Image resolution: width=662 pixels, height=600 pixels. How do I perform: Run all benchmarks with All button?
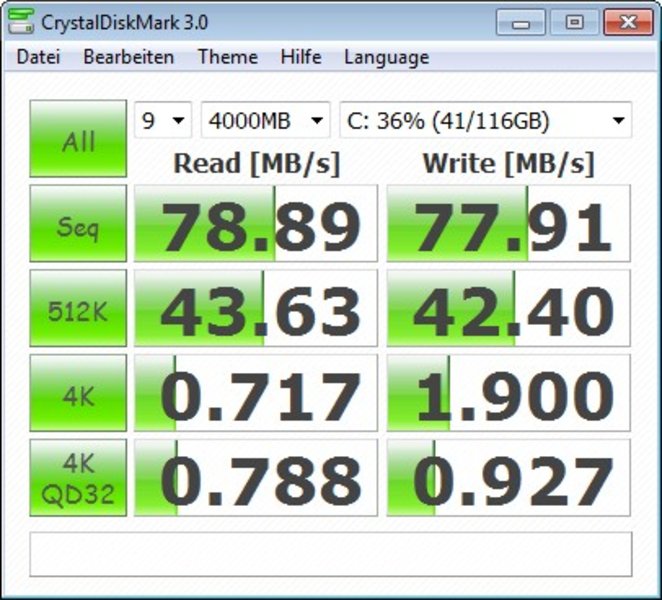point(78,138)
